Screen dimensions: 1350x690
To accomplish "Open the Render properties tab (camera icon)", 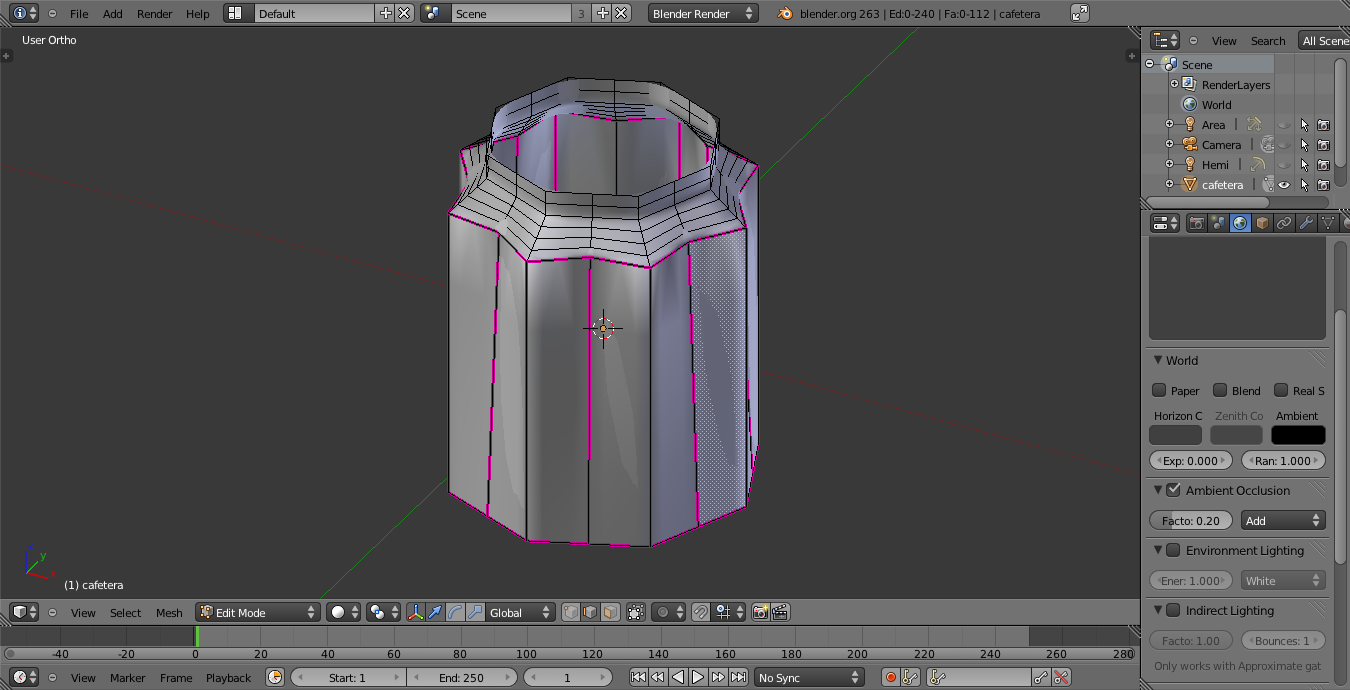I will tap(1196, 223).
